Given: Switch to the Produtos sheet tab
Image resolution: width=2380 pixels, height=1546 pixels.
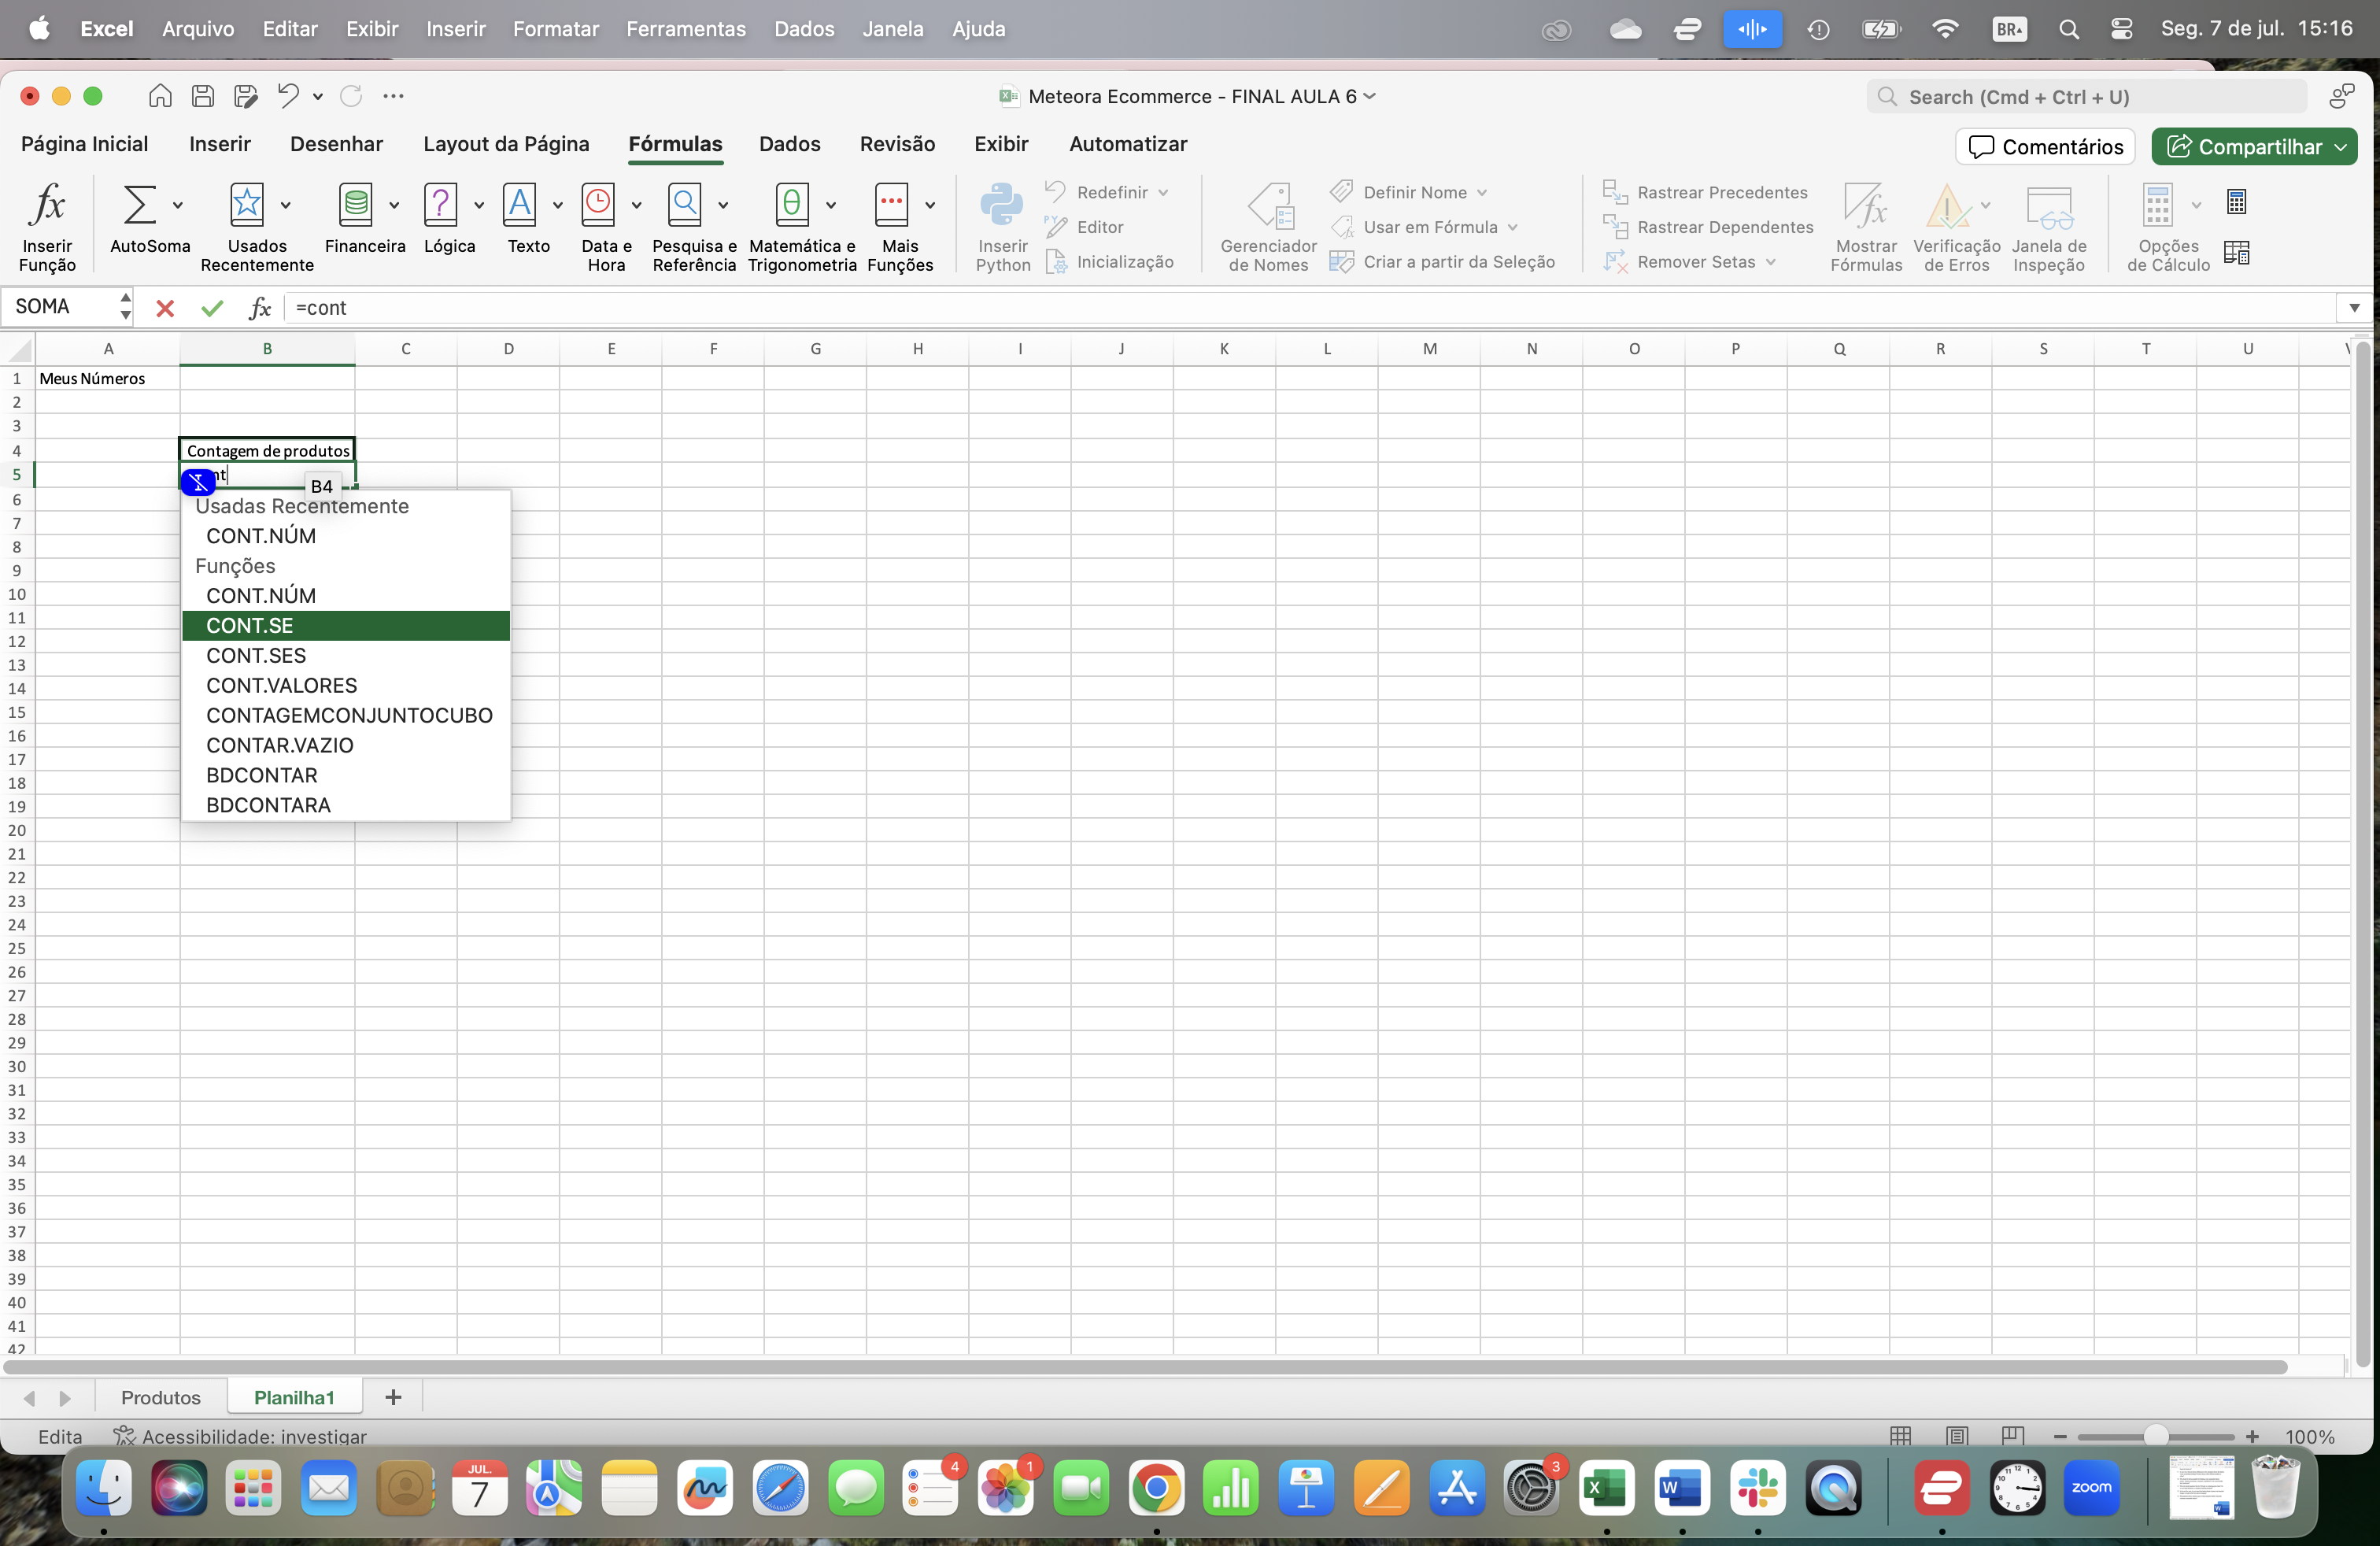Looking at the screenshot, I should 161,1397.
